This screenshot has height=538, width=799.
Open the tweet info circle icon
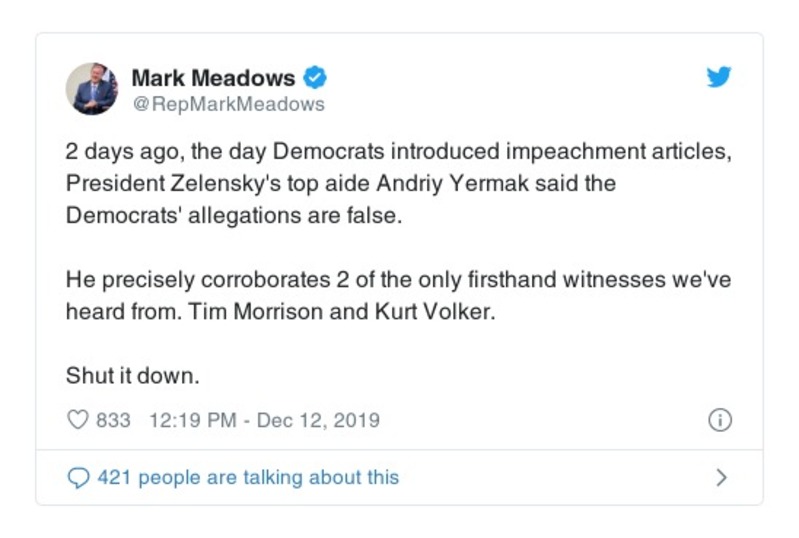[719, 420]
